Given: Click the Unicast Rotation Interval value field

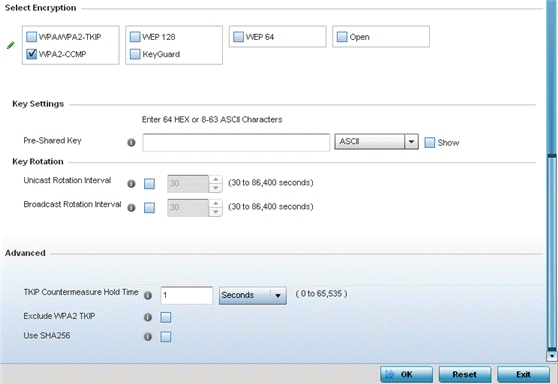Looking at the screenshot, I should pyautogui.click(x=188, y=184).
